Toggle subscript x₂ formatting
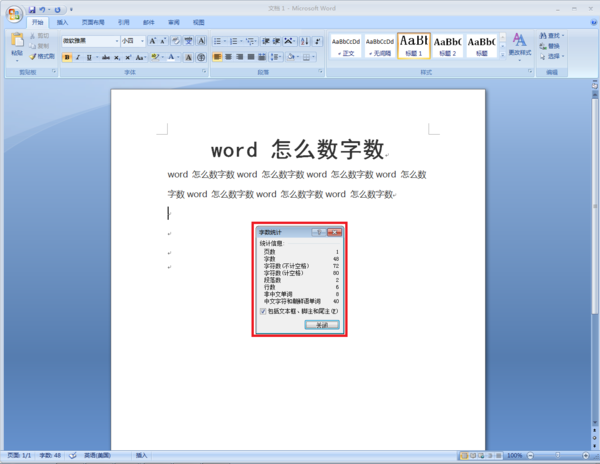 (x=117, y=57)
